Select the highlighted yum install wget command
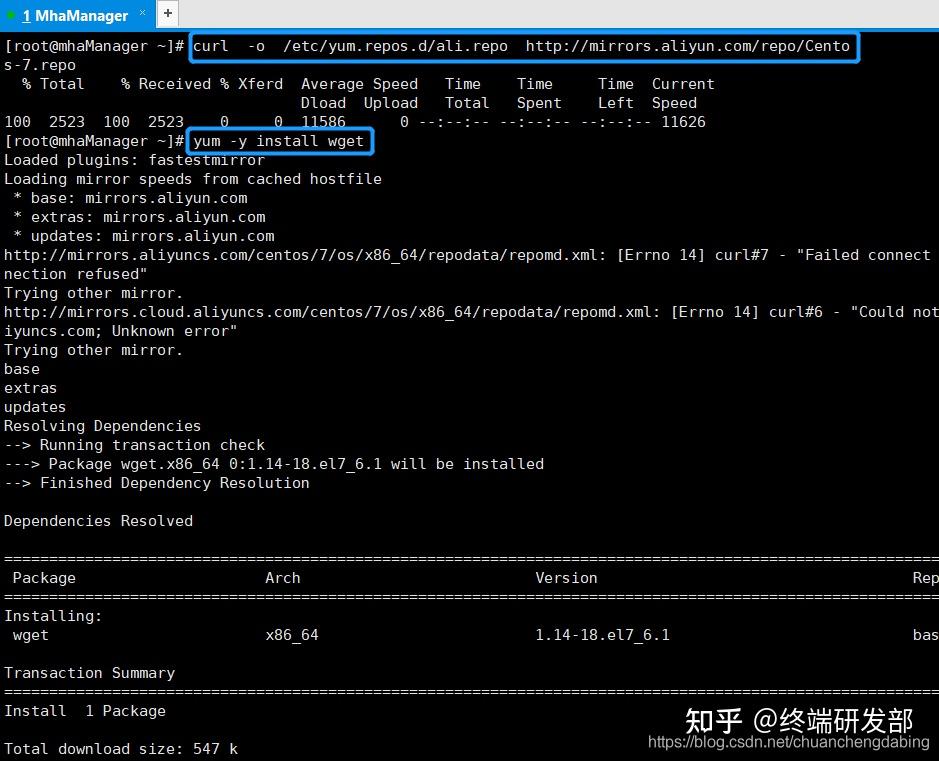 pos(279,141)
